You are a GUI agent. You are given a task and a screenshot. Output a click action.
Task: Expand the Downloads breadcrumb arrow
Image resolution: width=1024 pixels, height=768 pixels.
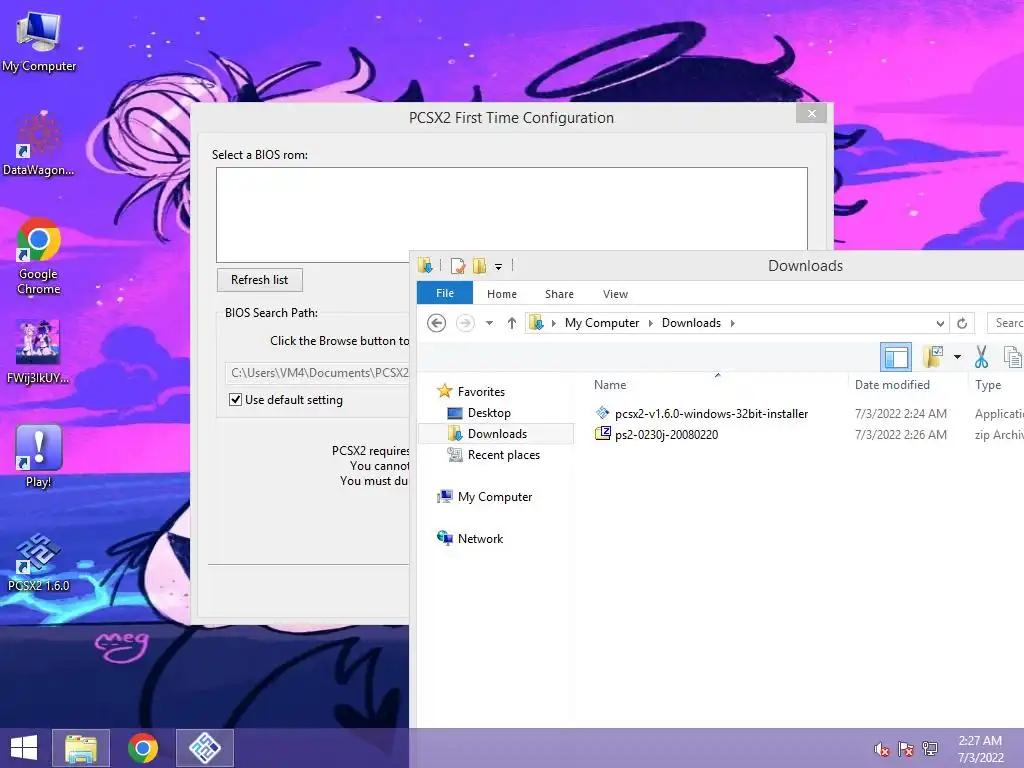point(732,323)
